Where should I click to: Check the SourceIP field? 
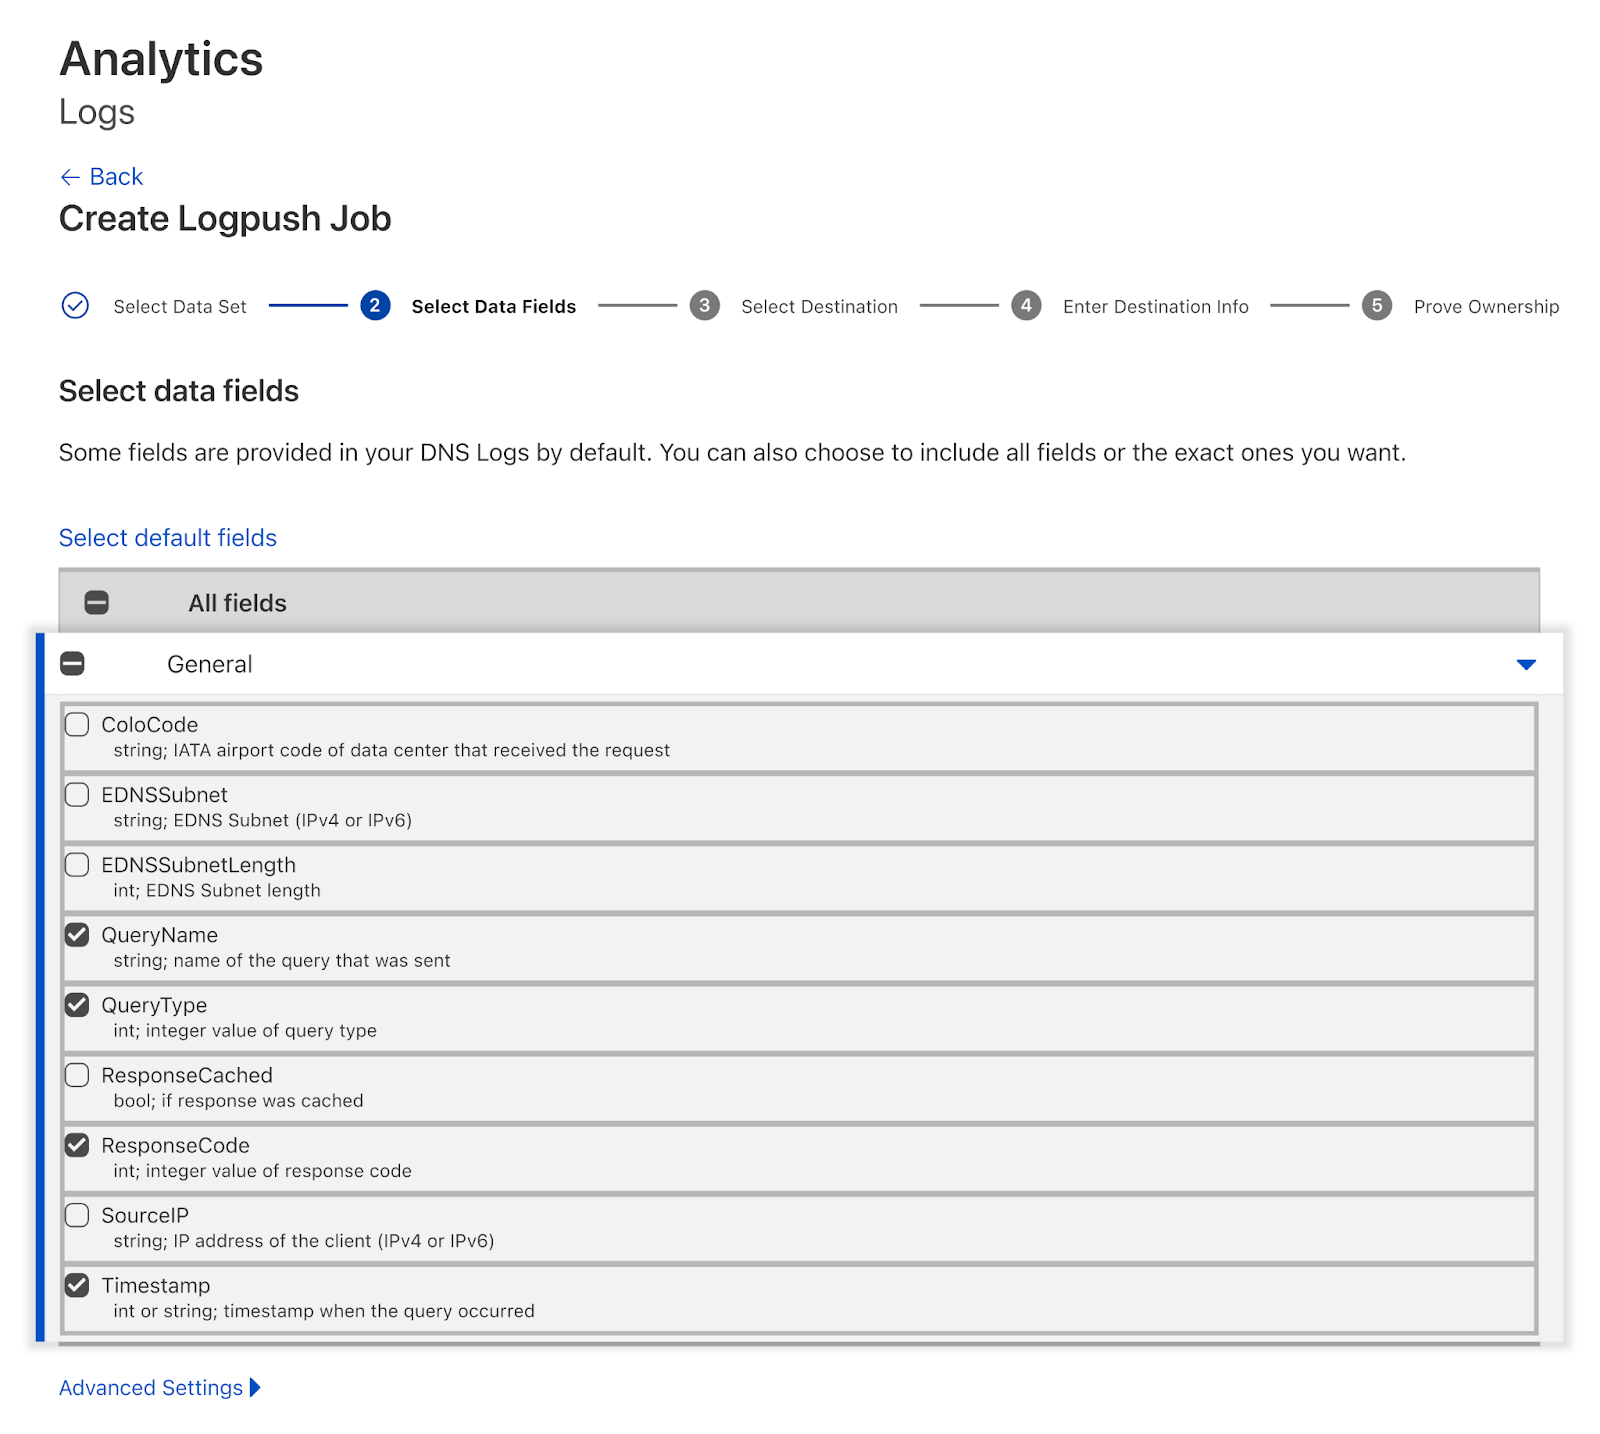click(x=77, y=1214)
